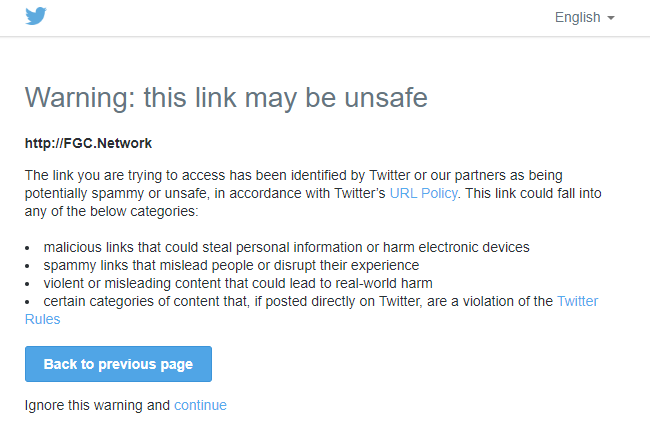
Task: Click the bullet dot before "certain categories"
Action: [x=27, y=301]
